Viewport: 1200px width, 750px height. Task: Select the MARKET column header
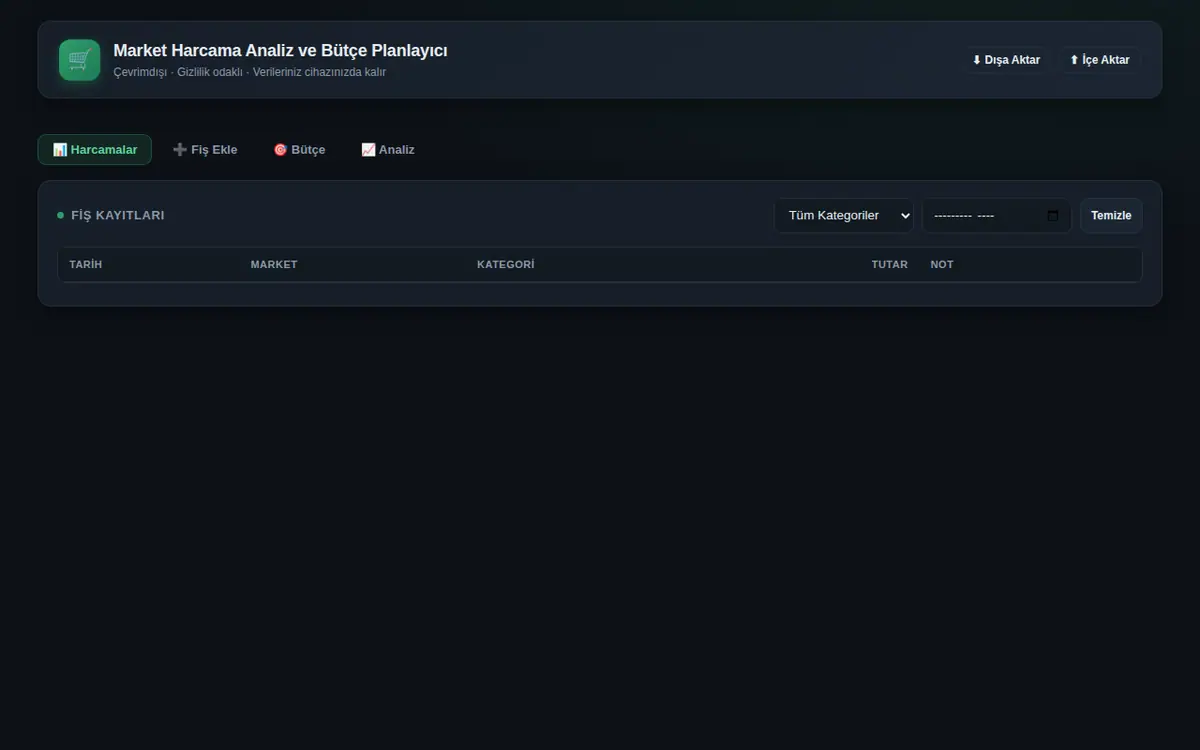coord(274,265)
